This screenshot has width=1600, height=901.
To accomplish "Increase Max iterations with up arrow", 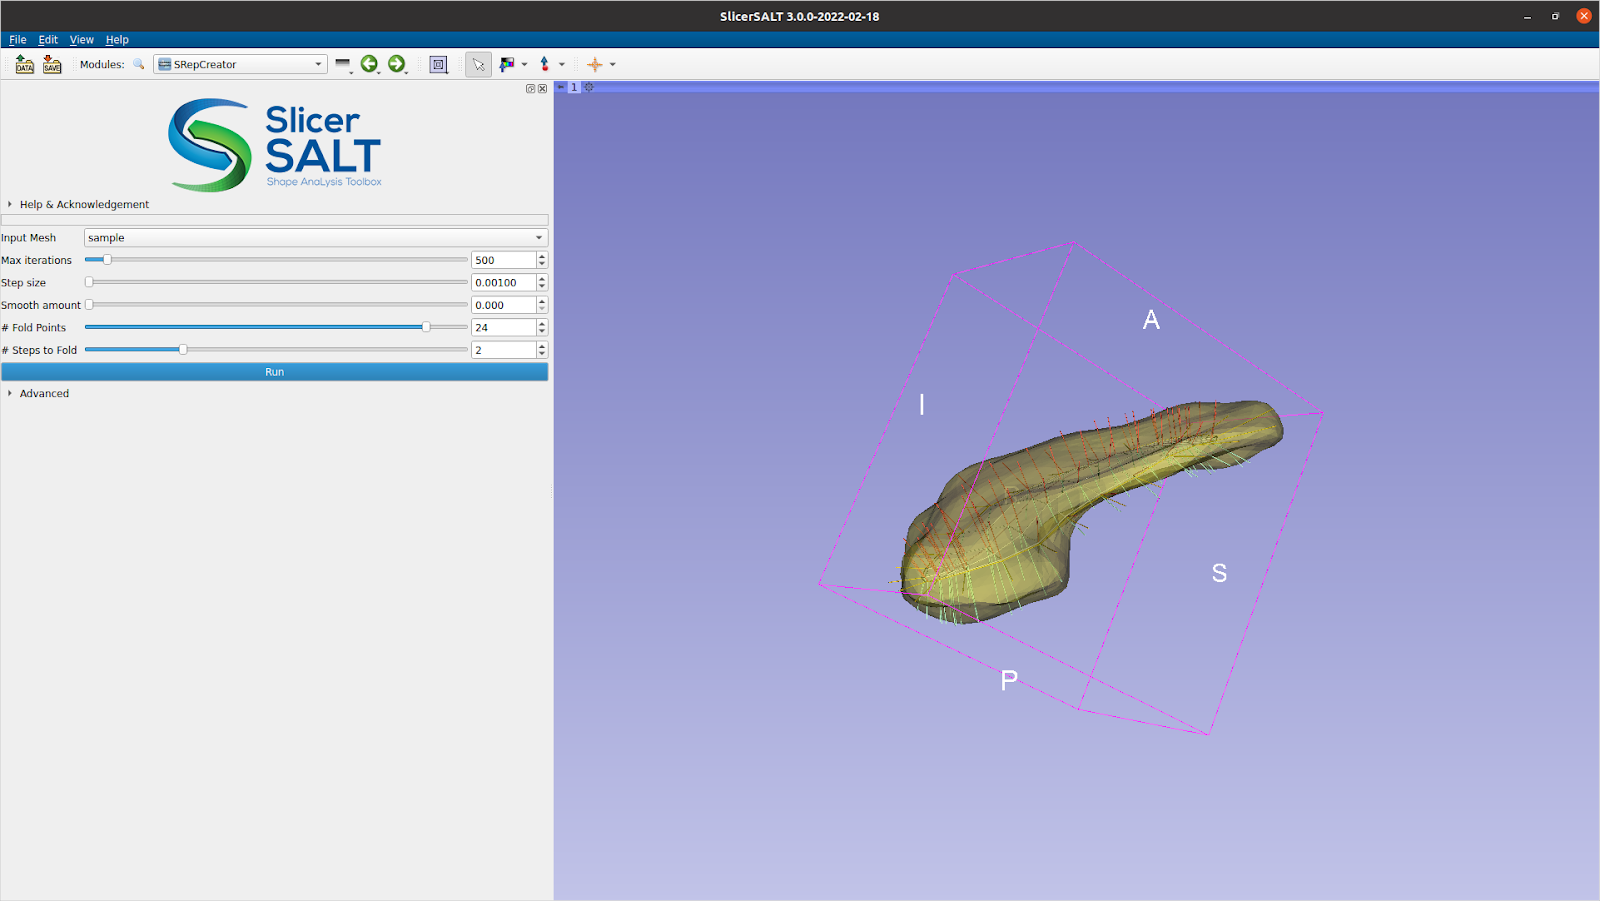I will 542,256.
